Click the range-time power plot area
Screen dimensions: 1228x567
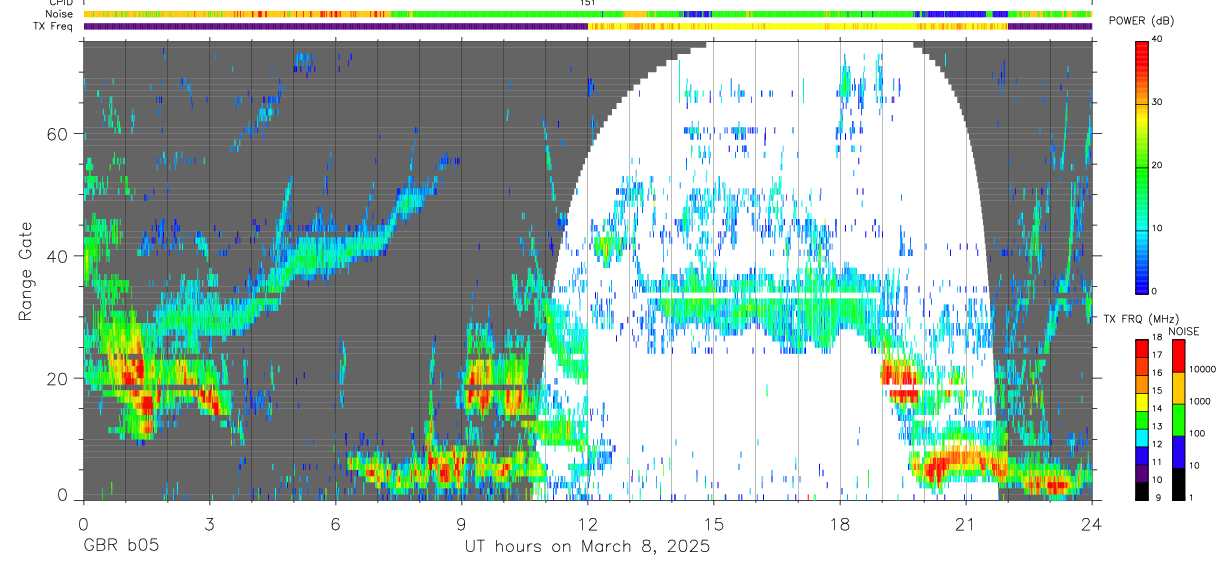pyautogui.click(x=588, y=270)
